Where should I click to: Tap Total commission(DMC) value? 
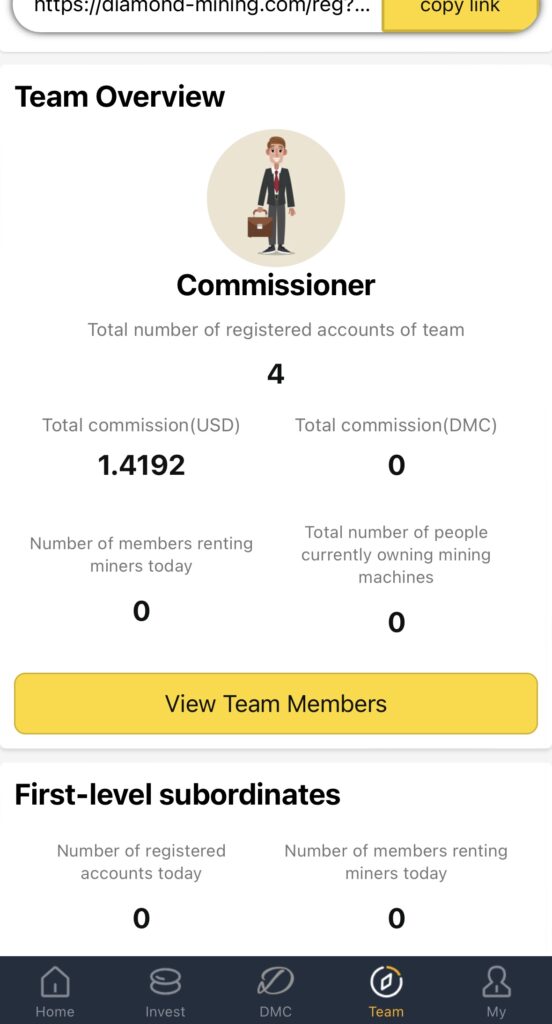point(397,465)
